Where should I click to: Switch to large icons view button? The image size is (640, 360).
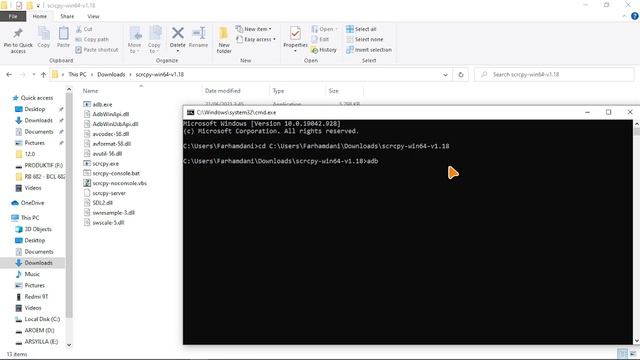(632, 353)
